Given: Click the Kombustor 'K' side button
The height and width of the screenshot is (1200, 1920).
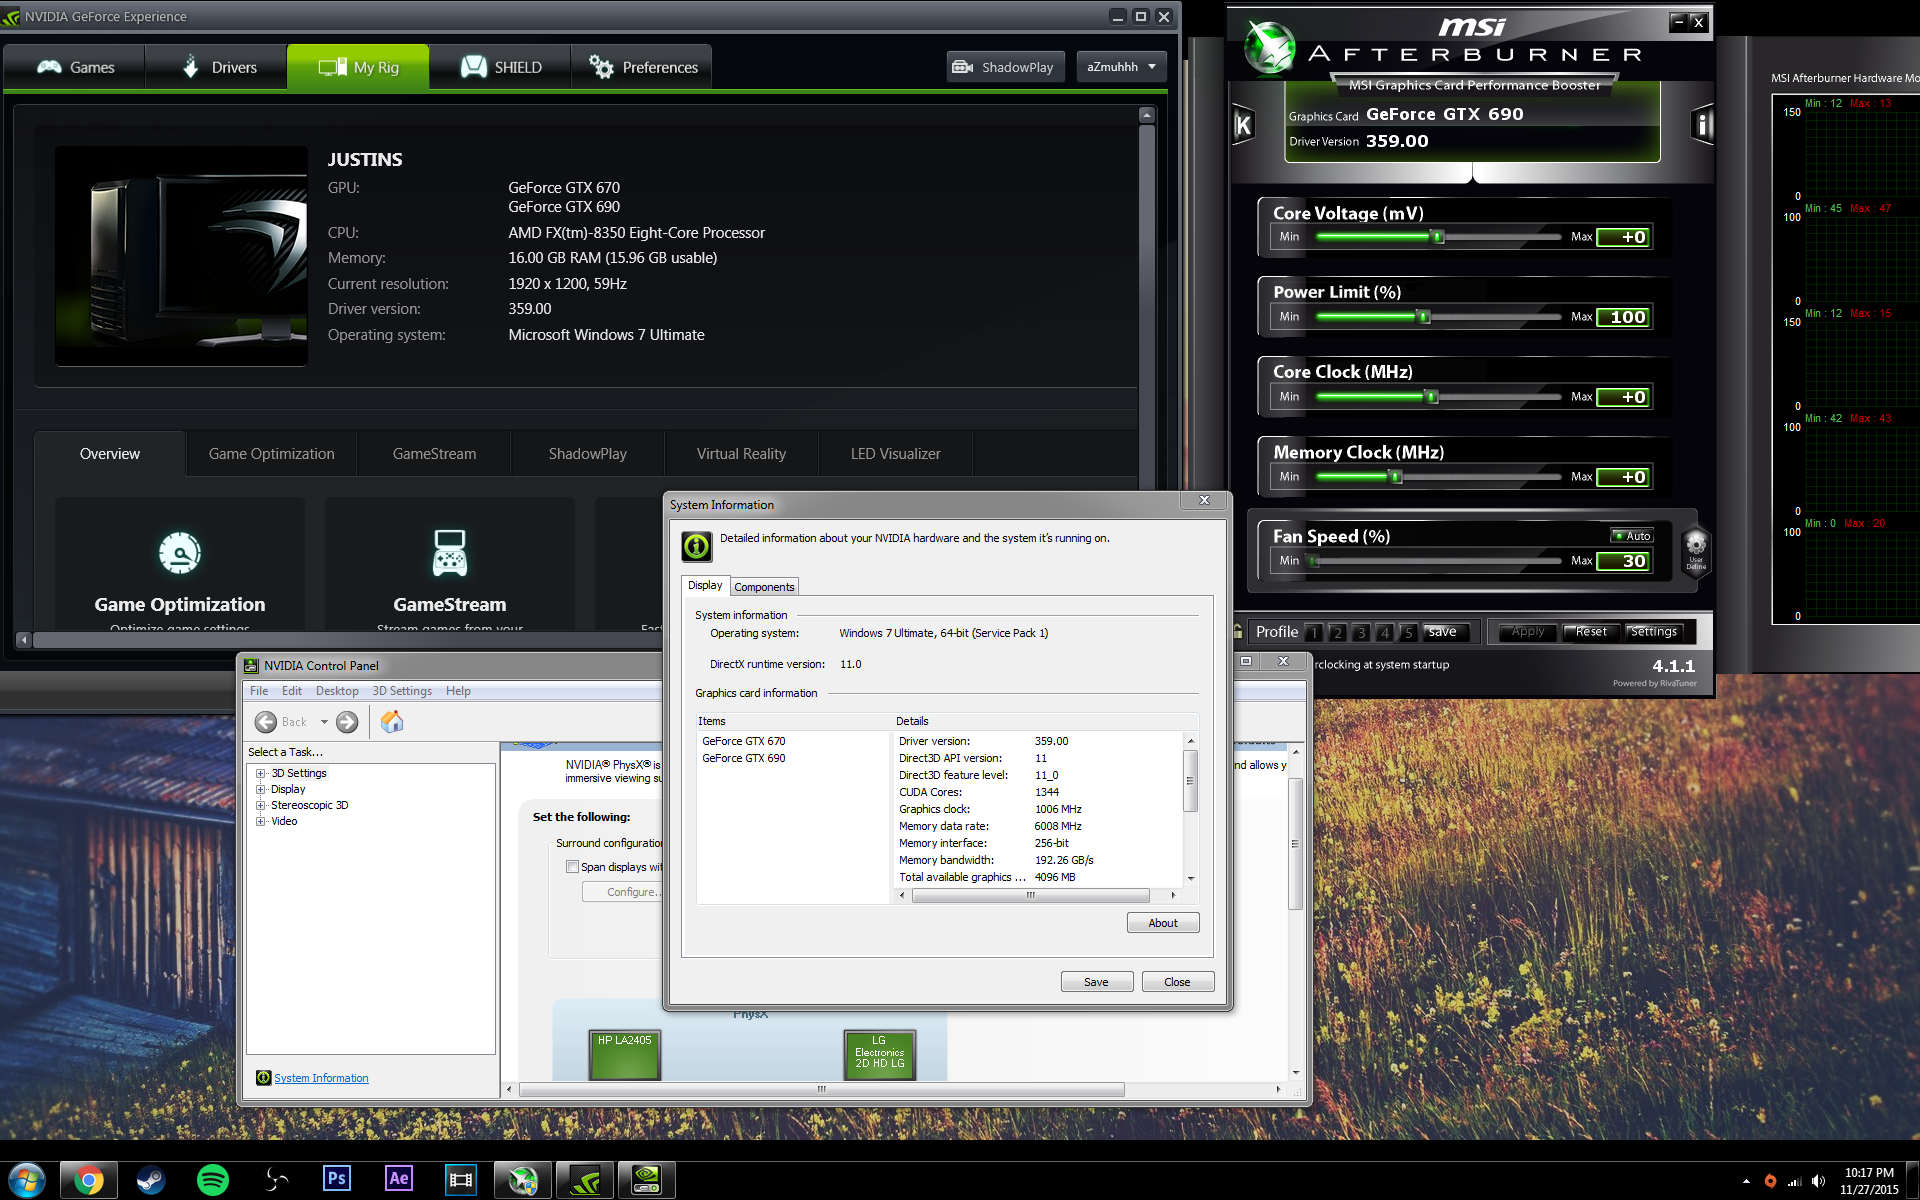Looking at the screenshot, I should point(1243,125).
